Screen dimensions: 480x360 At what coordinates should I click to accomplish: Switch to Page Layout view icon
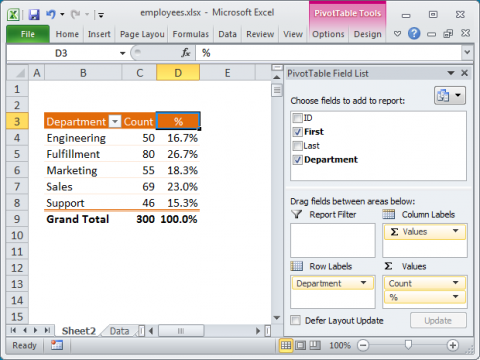pos(300,345)
